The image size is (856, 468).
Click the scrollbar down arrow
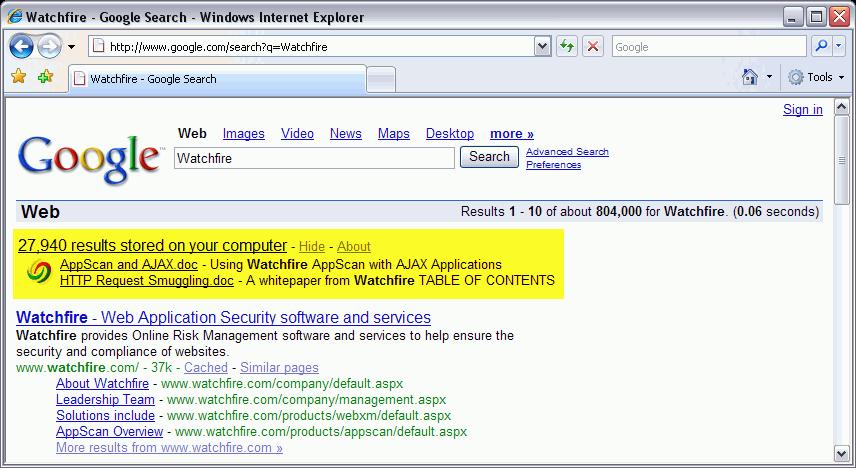coord(841,454)
